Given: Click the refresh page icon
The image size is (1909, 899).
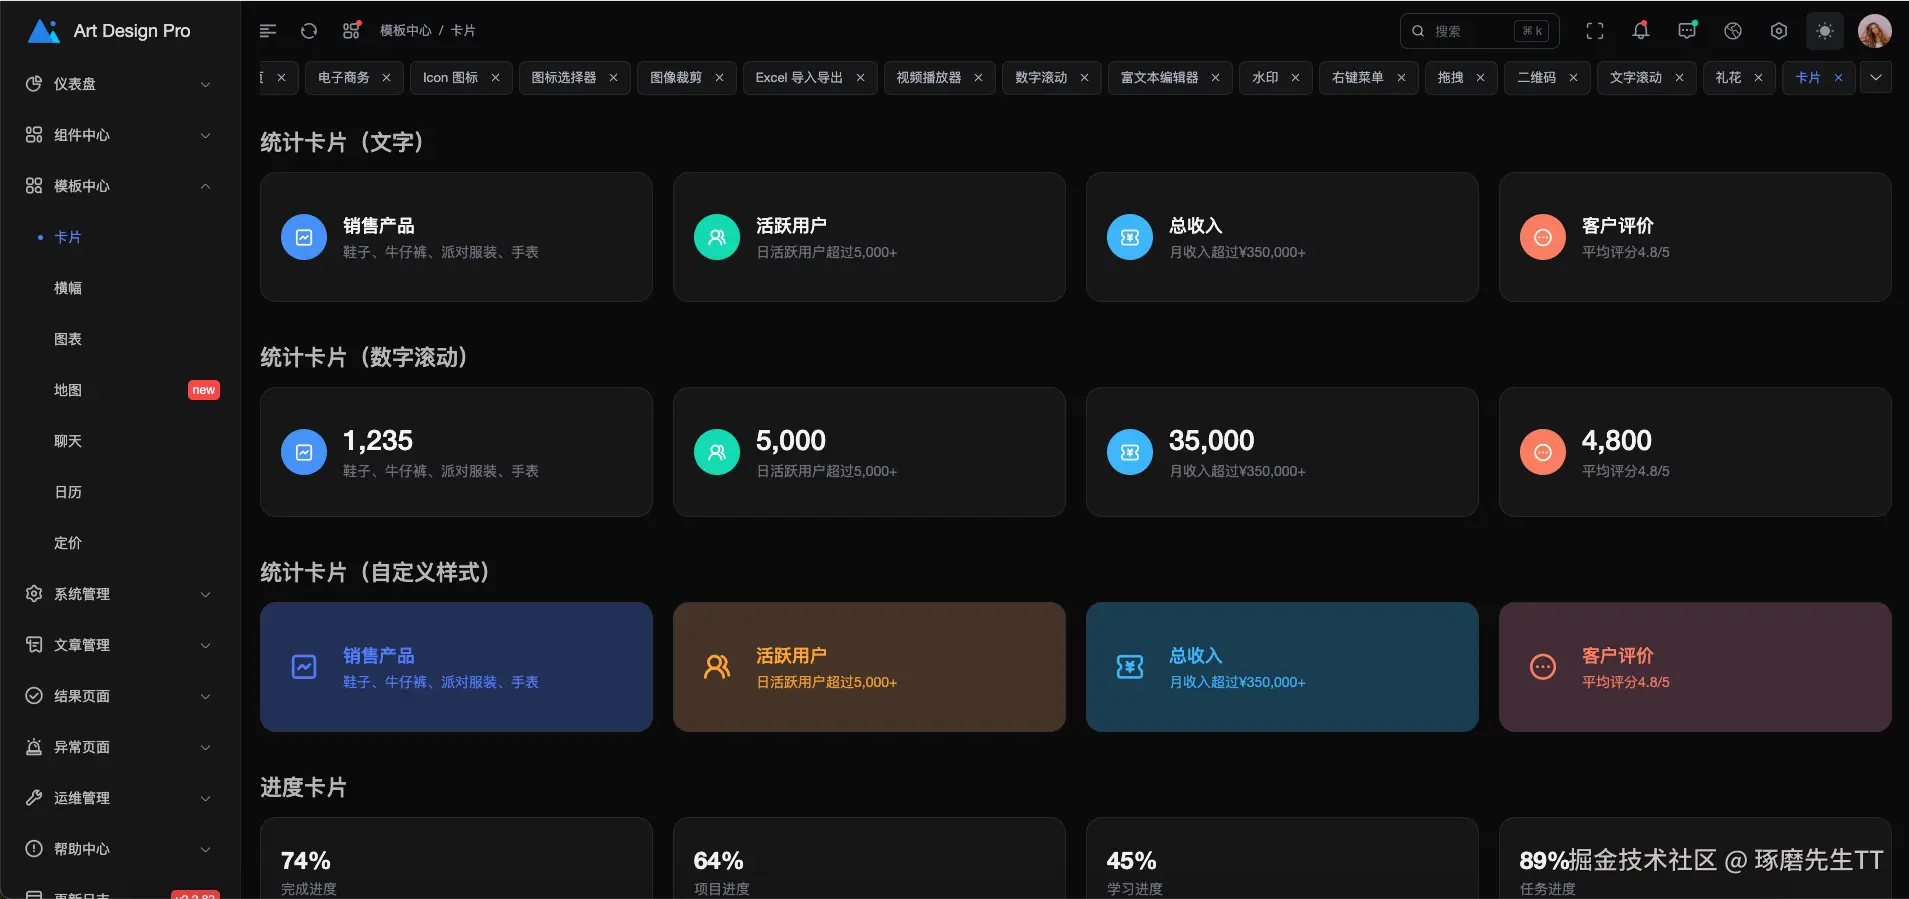Looking at the screenshot, I should 309,31.
